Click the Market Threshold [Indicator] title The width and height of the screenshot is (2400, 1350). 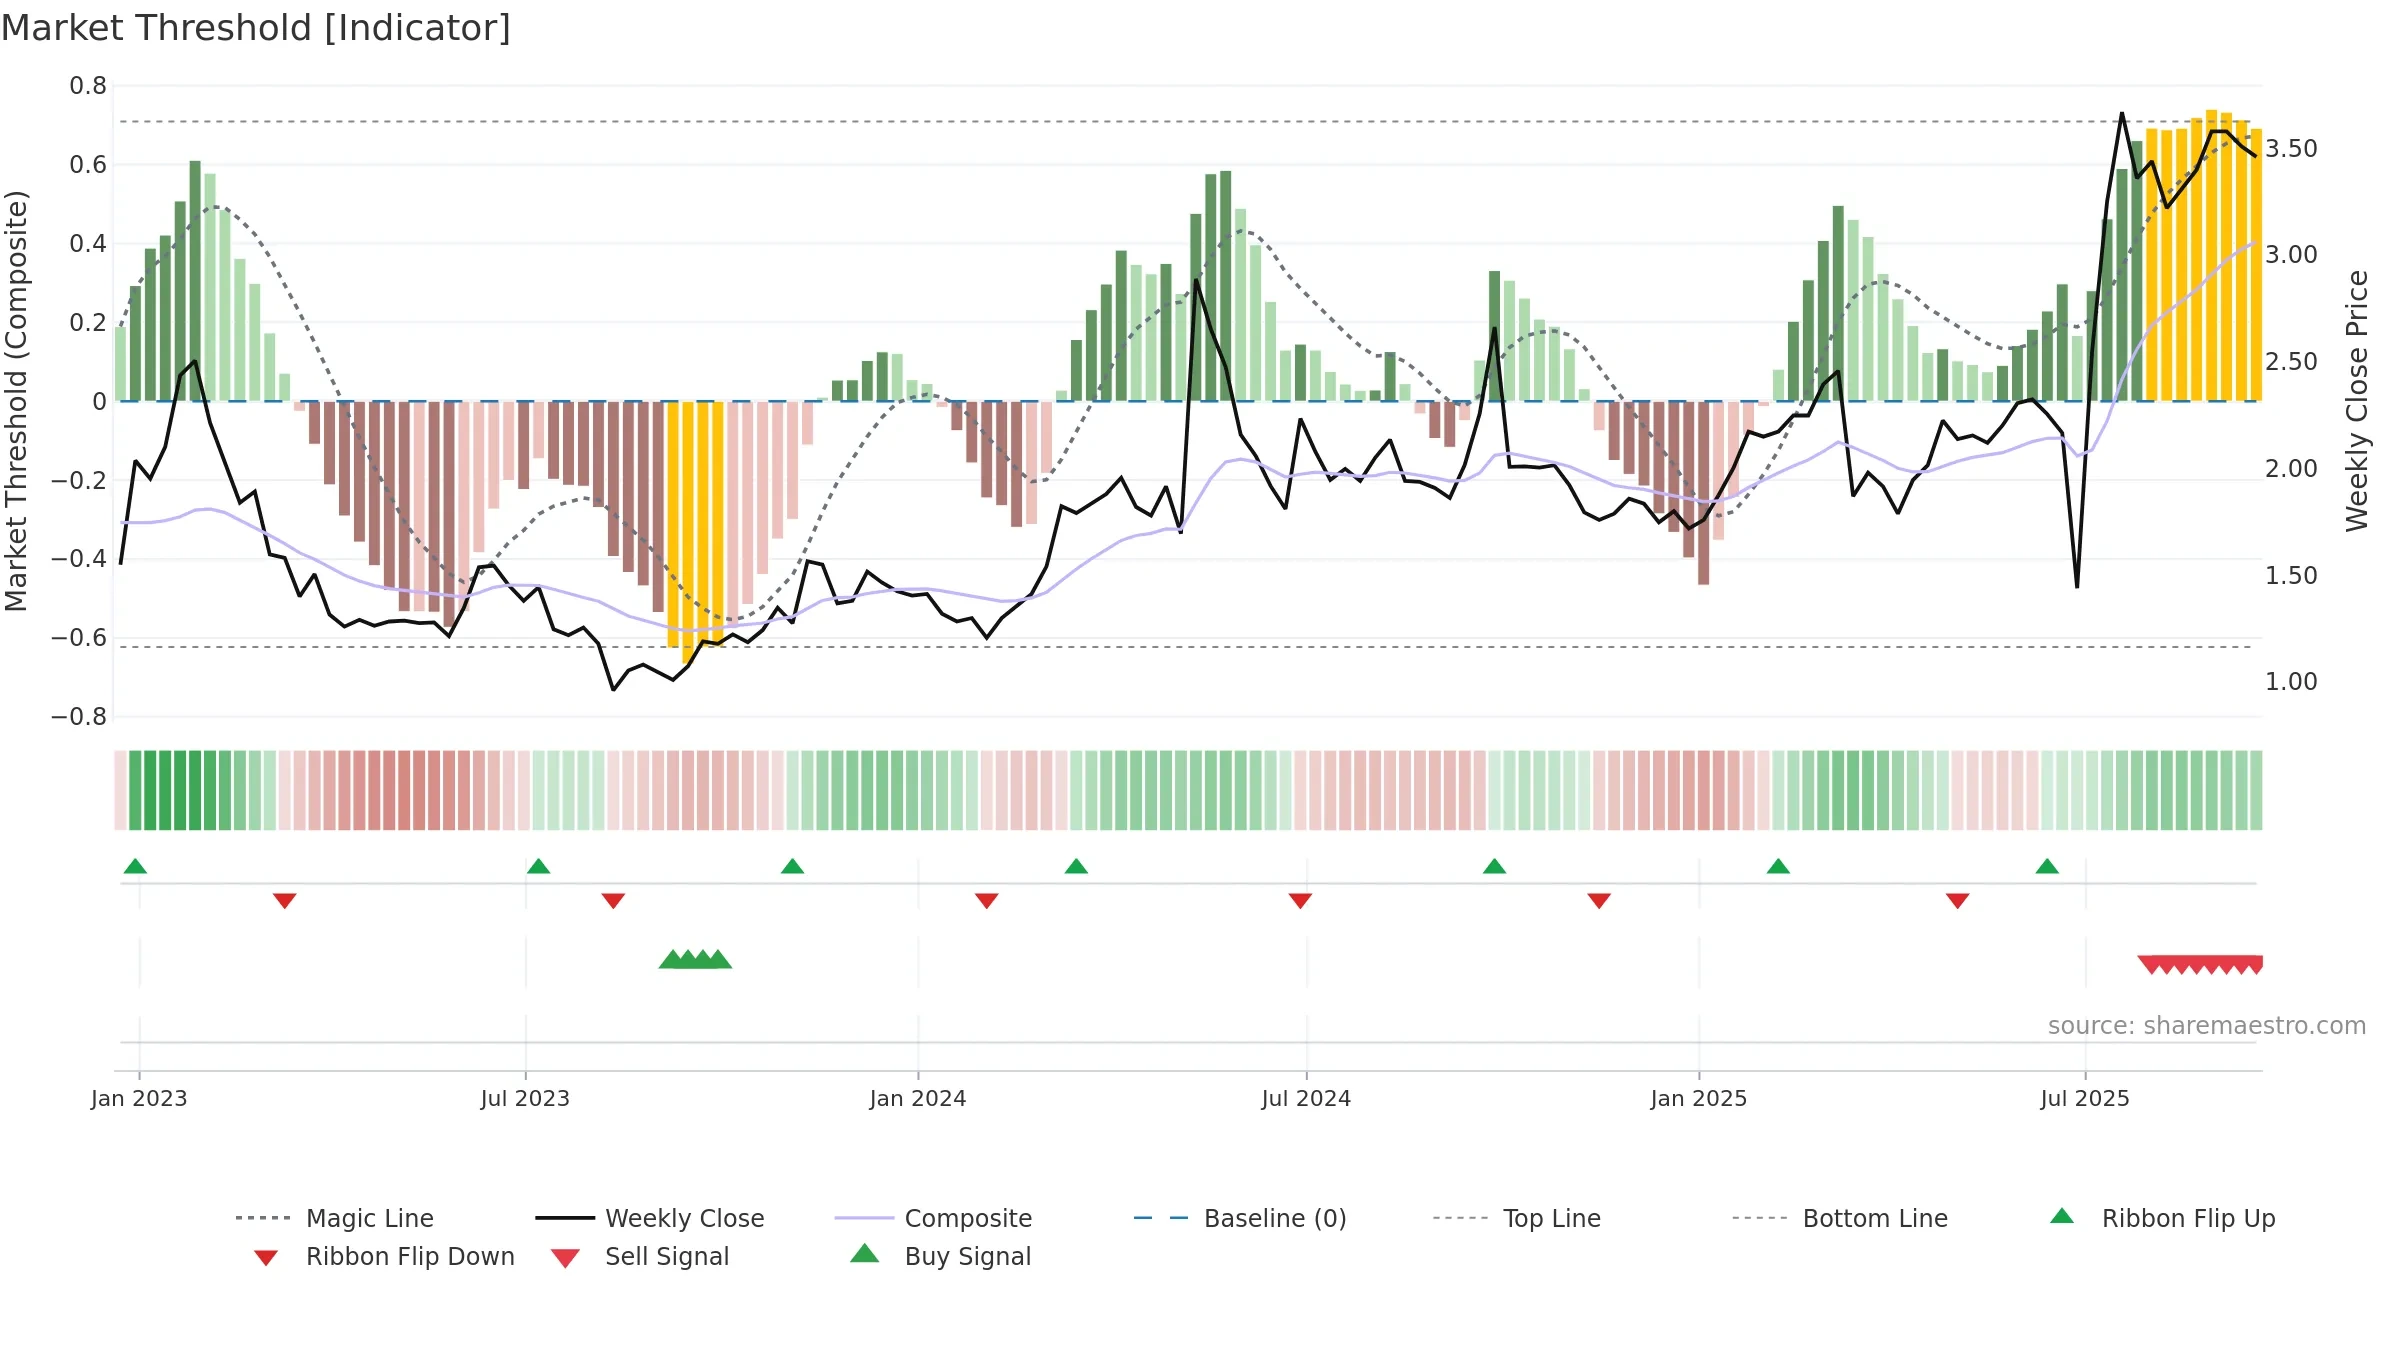point(256,28)
